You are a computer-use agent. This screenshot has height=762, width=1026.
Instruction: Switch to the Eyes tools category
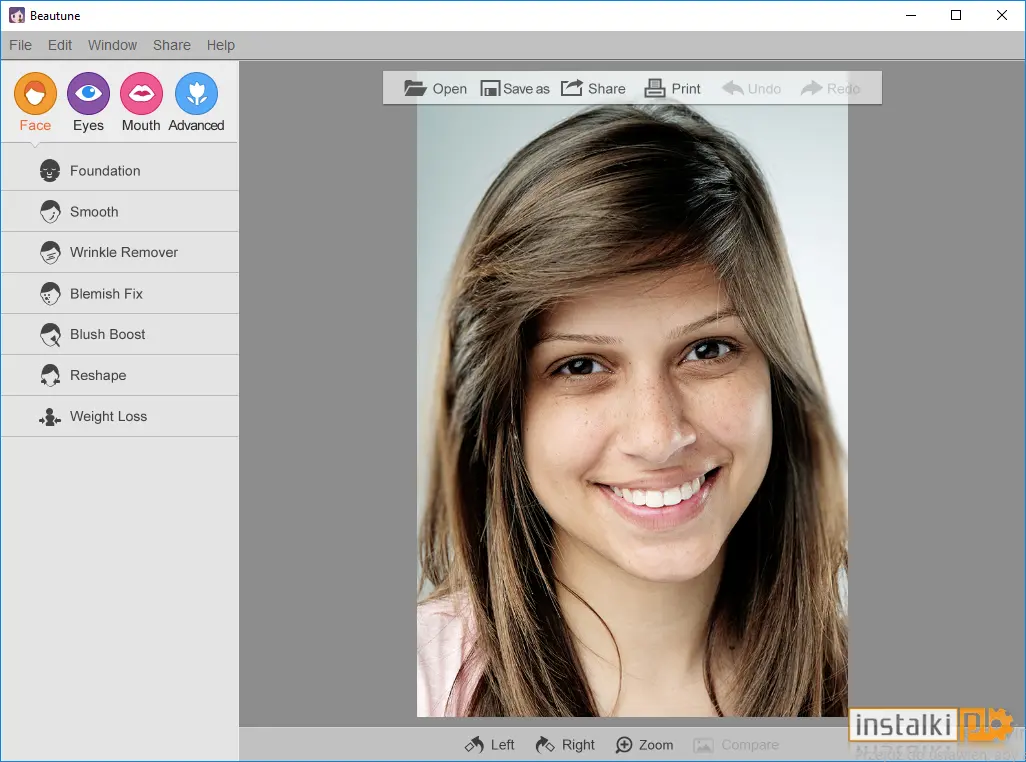tap(88, 94)
